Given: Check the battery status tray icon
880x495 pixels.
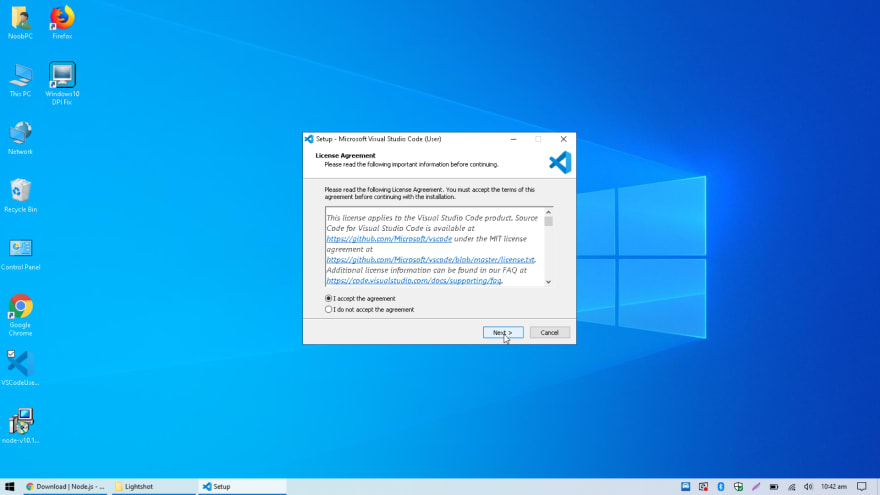Looking at the screenshot, I should [x=773, y=487].
